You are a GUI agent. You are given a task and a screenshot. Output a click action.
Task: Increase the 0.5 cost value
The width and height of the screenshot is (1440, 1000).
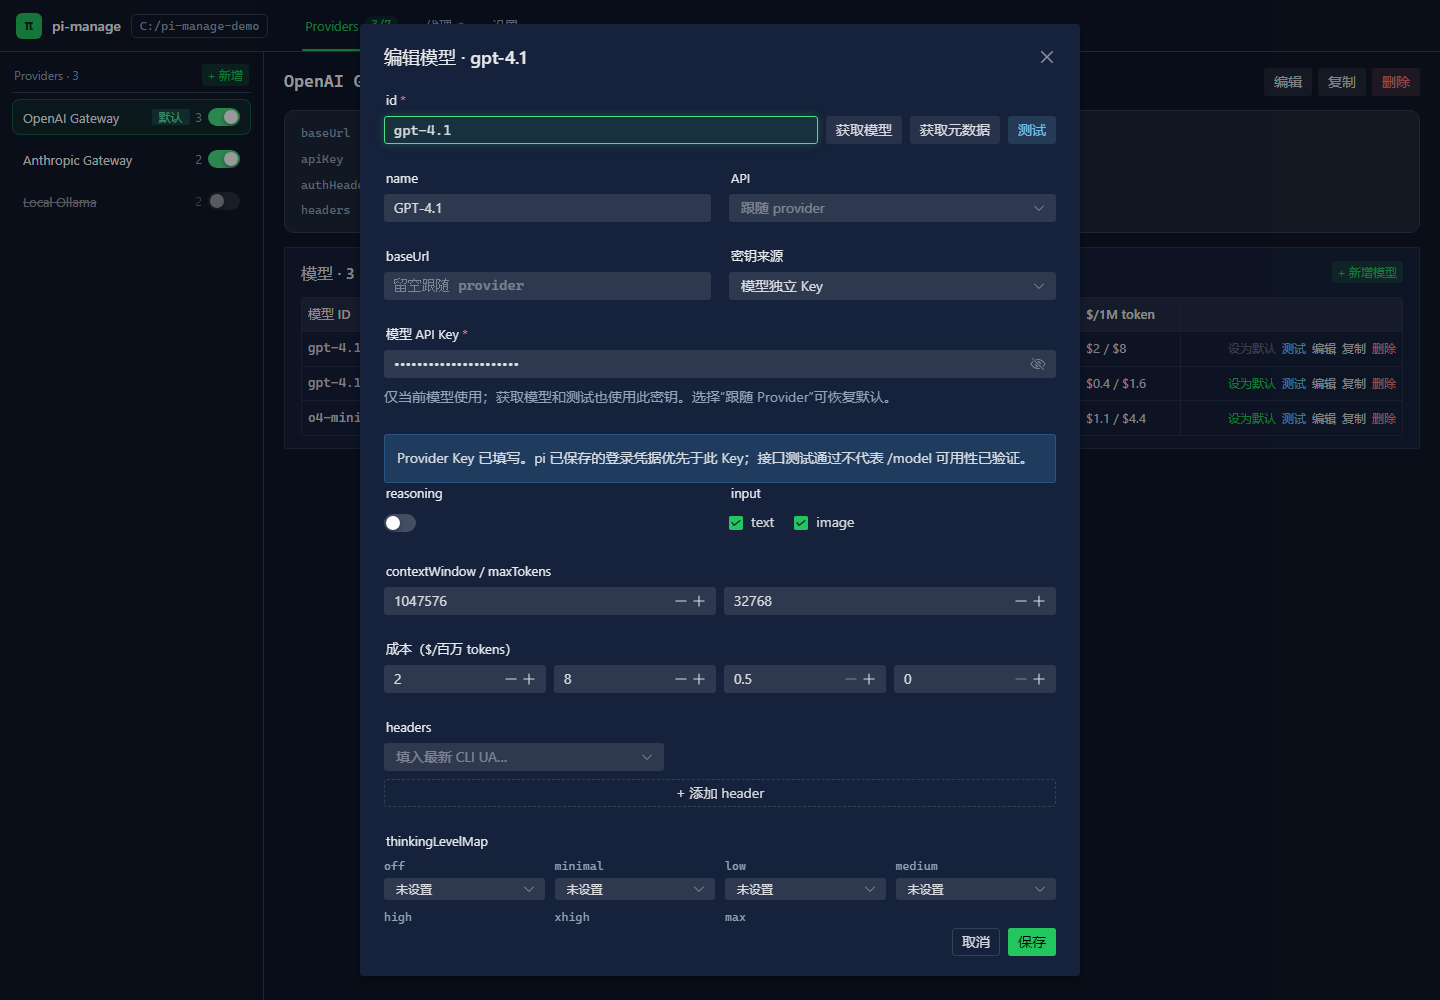(869, 679)
